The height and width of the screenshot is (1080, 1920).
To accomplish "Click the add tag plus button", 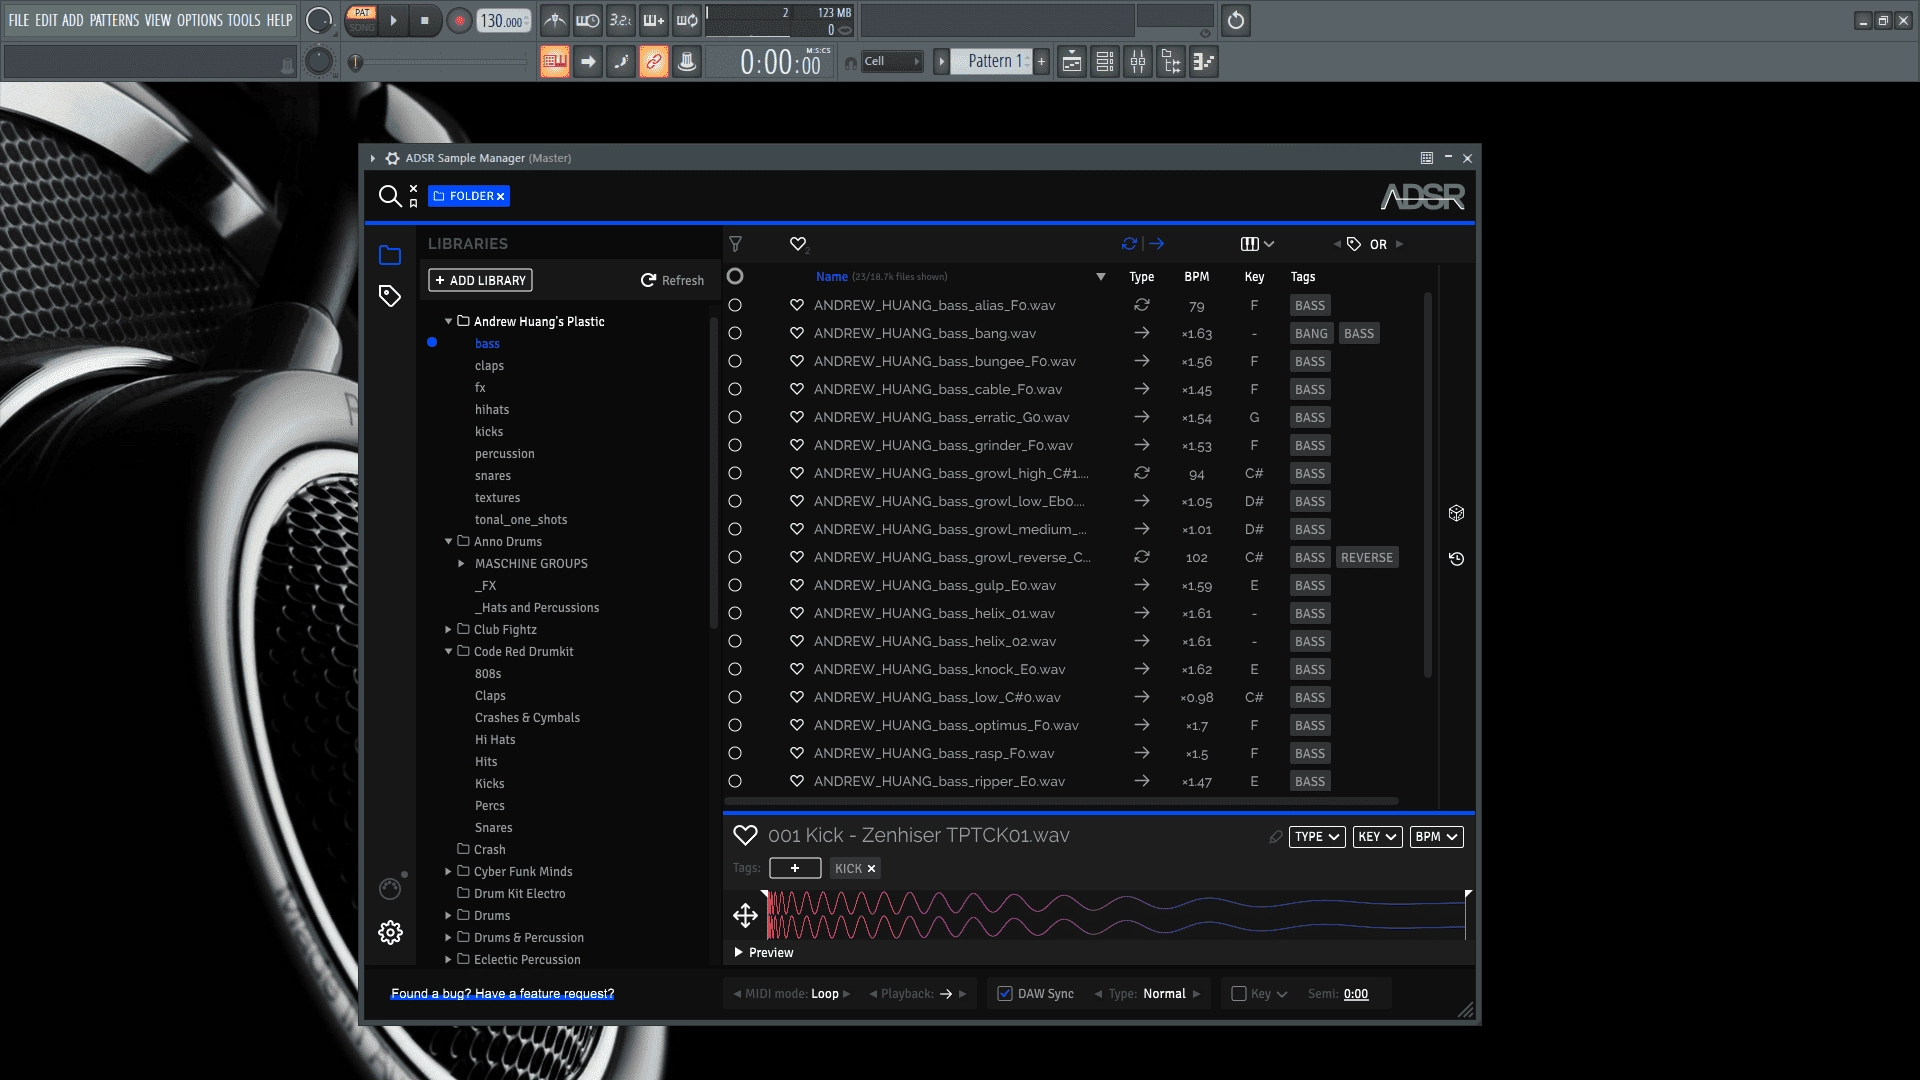I will pyautogui.click(x=795, y=868).
